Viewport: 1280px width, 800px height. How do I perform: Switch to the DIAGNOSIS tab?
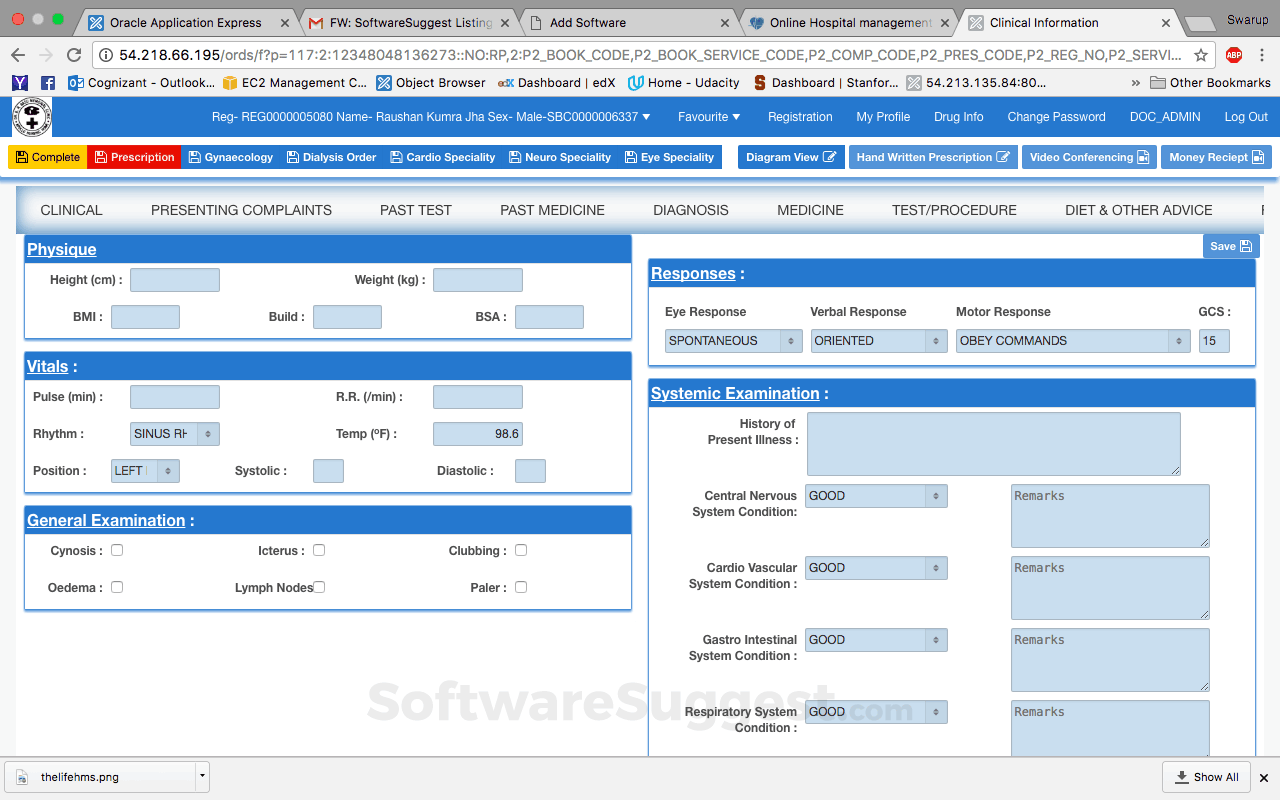(x=691, y=210)
